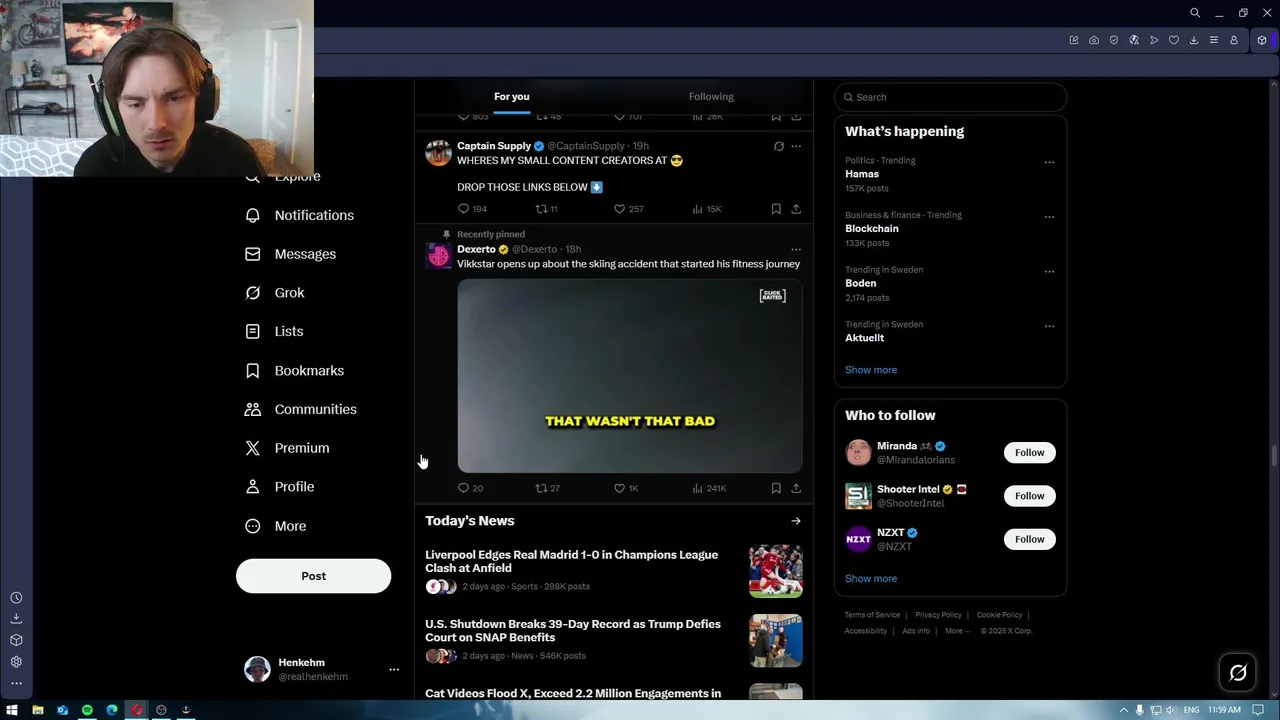Expand Today's News arrow
The width and height of the screenshot is (1280, 720).
[x=796, y=521]
